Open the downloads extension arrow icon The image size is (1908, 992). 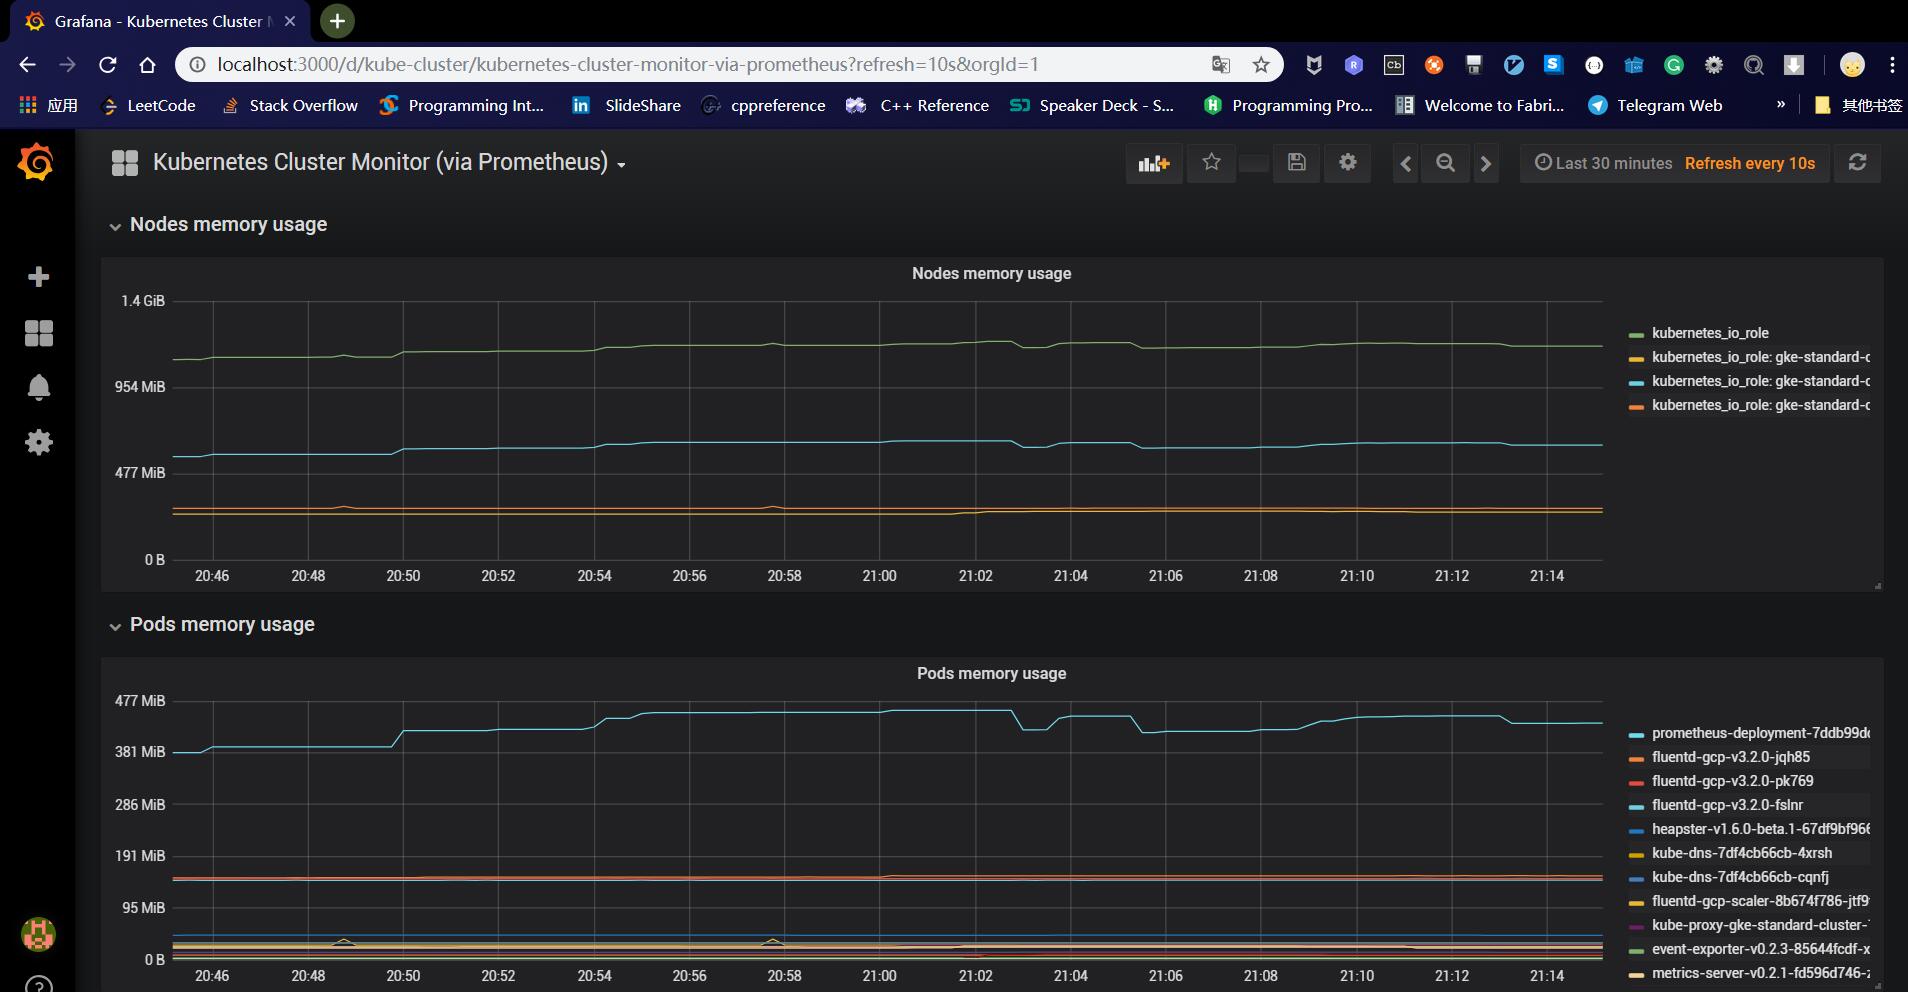1794,65
